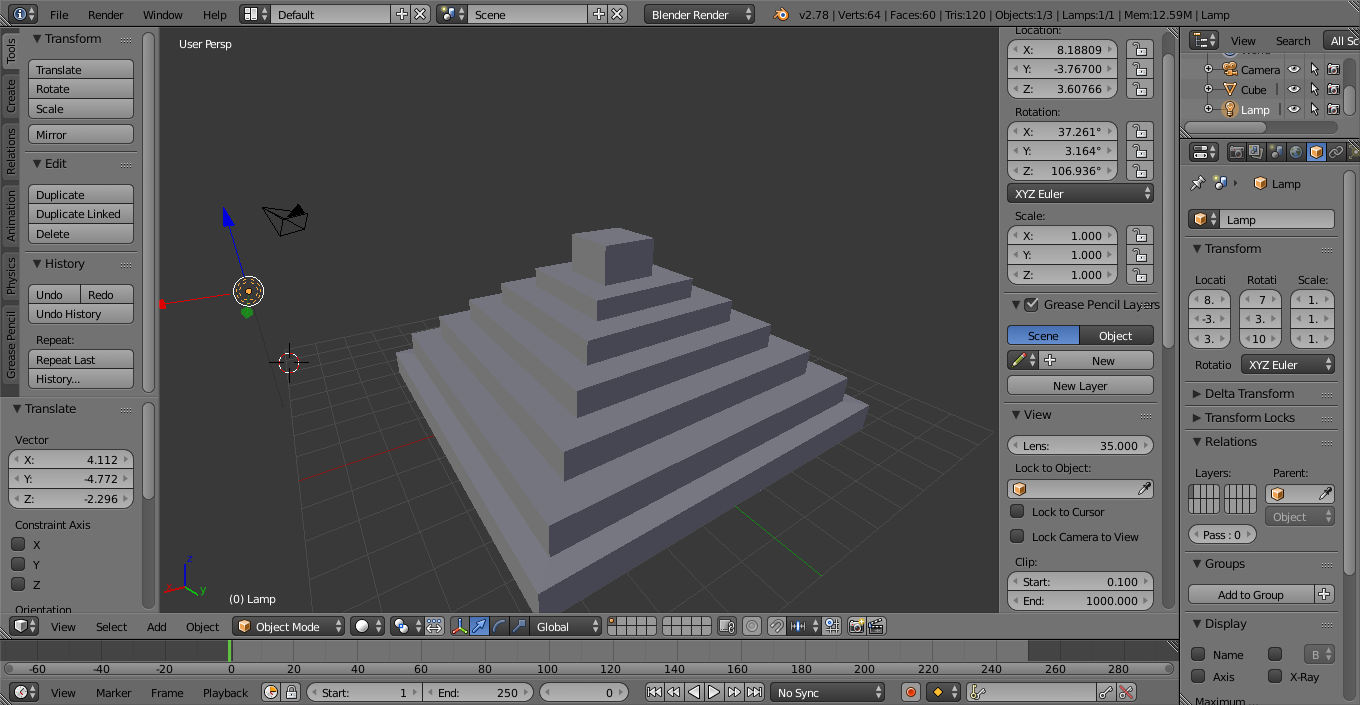Switch to the World properties globe tab

pyautogui.click(x=1296, y=152)
